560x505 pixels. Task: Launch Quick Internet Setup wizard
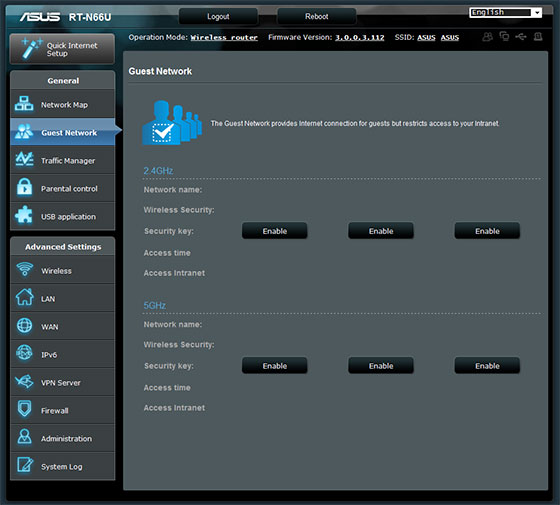click(62, 49)
